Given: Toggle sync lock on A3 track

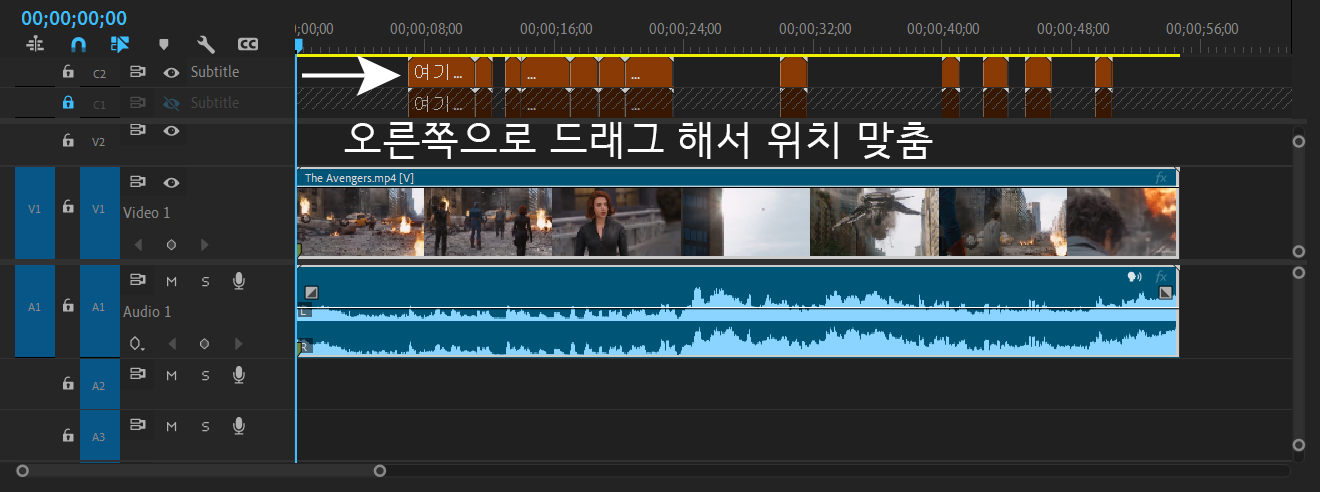Looking at the screenshot, I should (x=138, y=426).
